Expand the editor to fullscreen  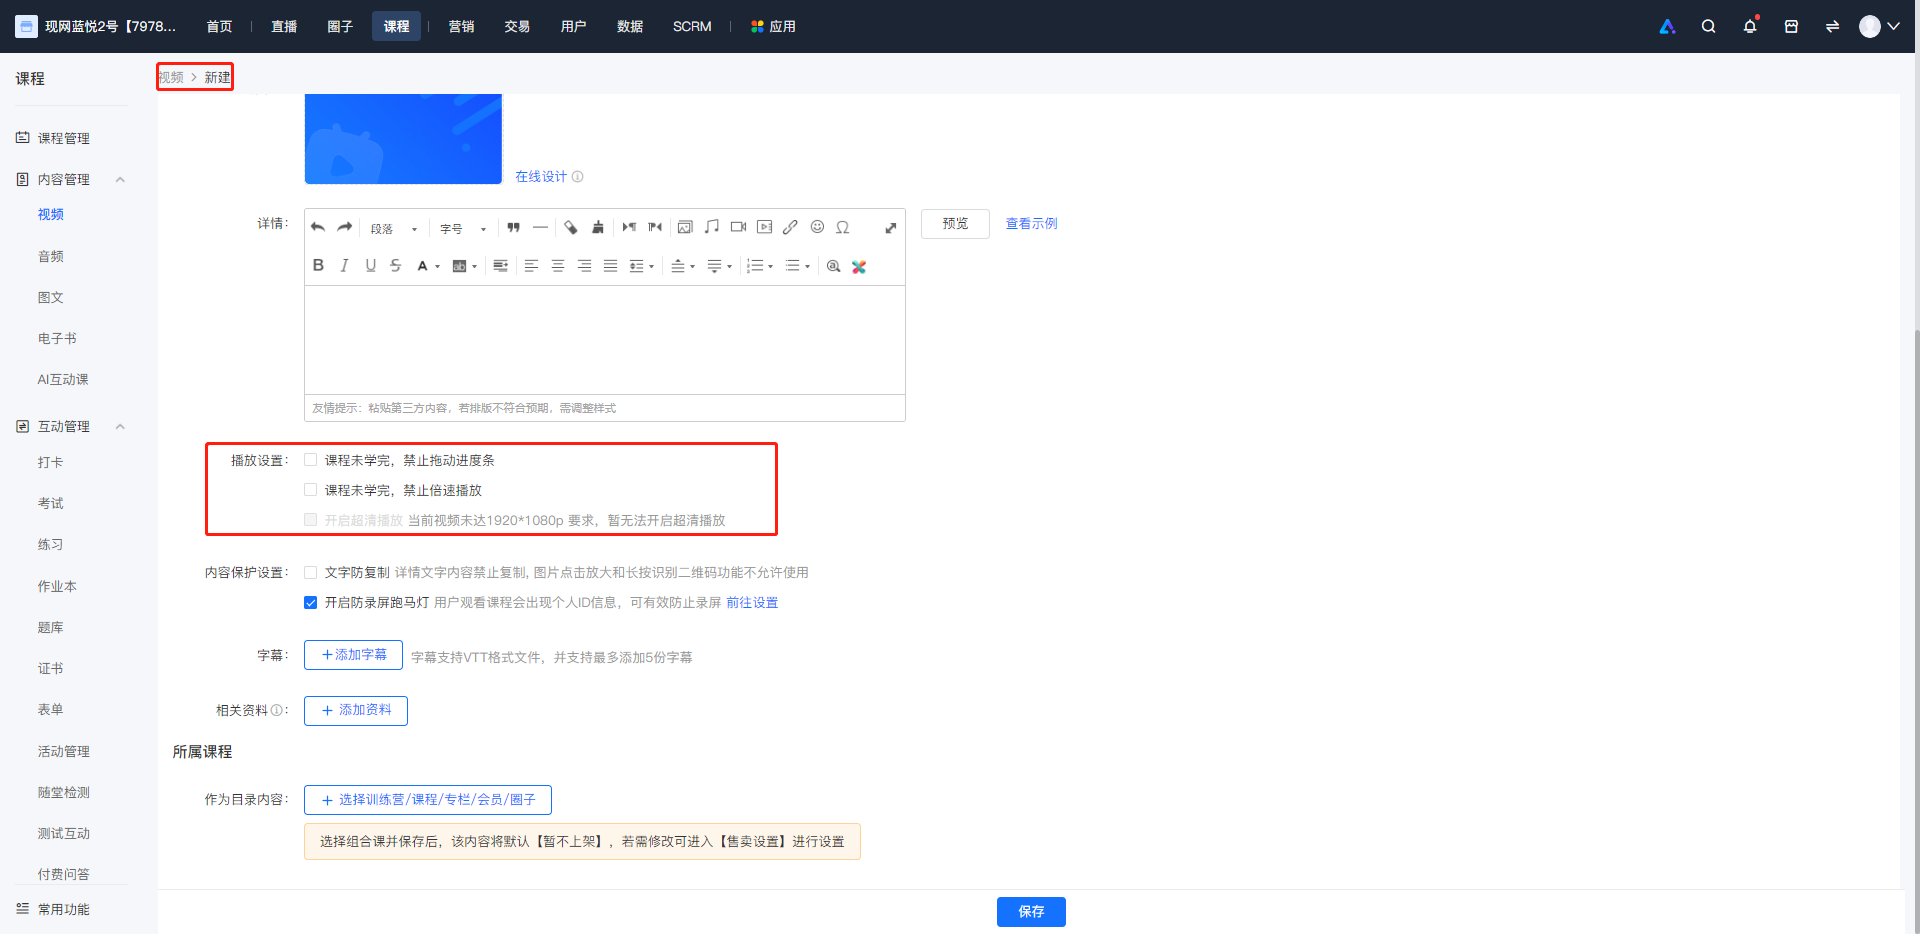[890, 228]
